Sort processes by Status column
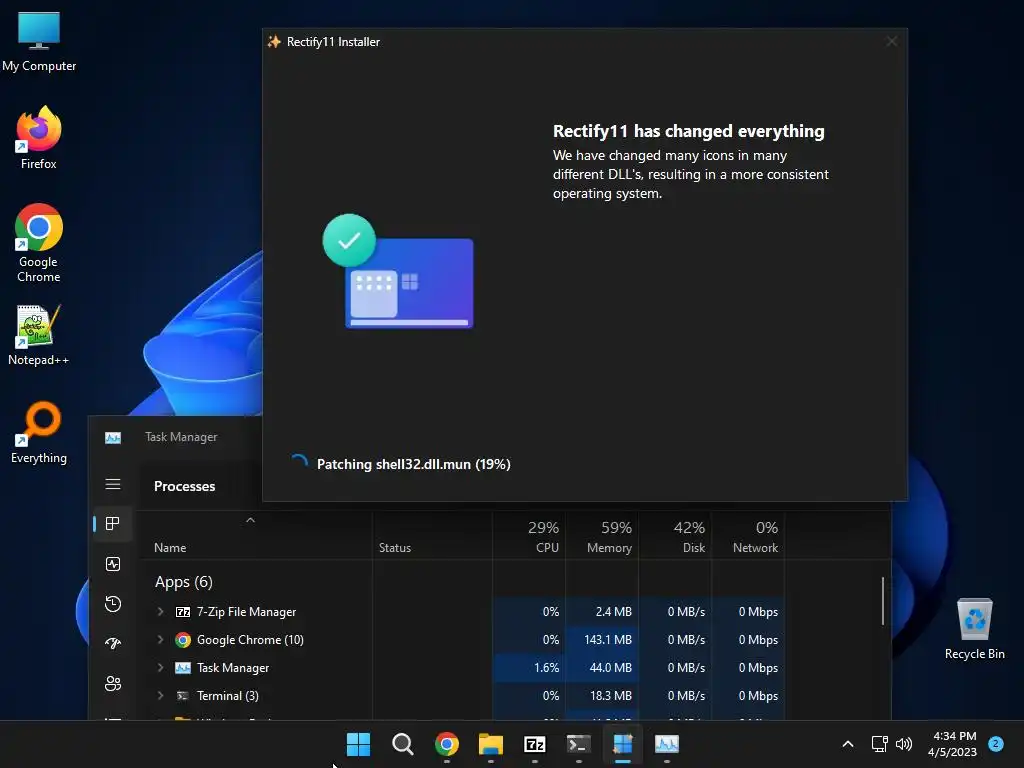 tap(432, 536)
